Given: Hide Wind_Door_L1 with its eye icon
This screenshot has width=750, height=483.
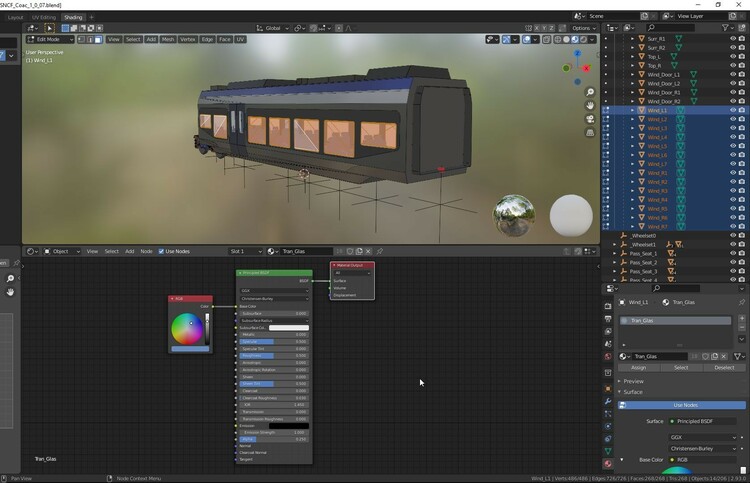Looking at the screenshot, I should point(732,75).
